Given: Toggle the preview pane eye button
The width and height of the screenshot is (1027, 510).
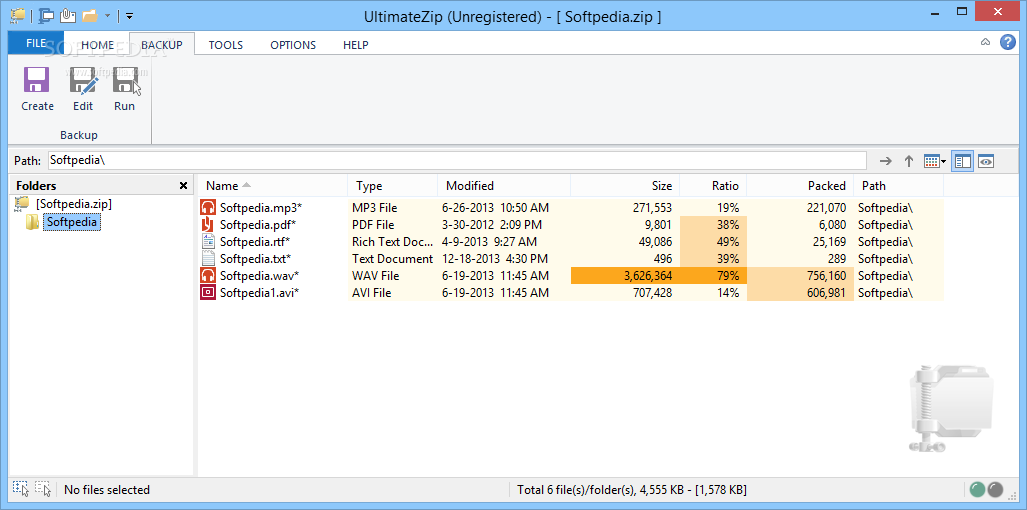Looking at the screenshot, I should click(x=986, y=161).
